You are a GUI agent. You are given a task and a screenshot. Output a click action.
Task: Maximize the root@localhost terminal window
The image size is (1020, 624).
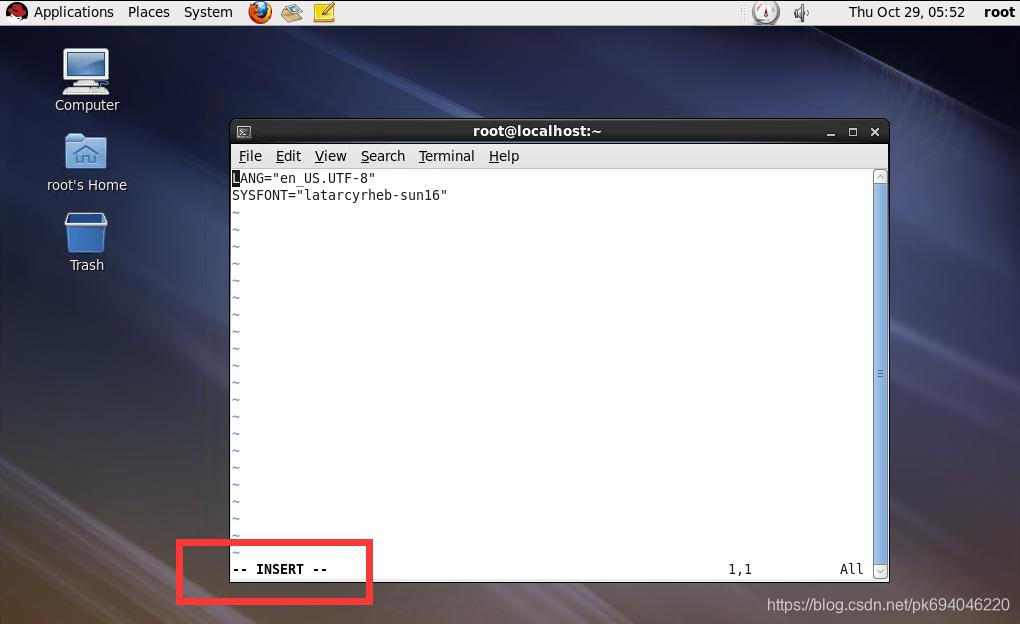click(x=853, y=132)
